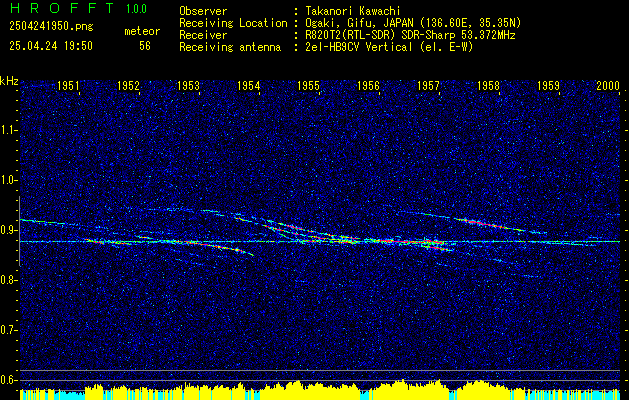This screenshot has width=629, height=400.
Task: Click time marker 1953
Action: (188, 85)
